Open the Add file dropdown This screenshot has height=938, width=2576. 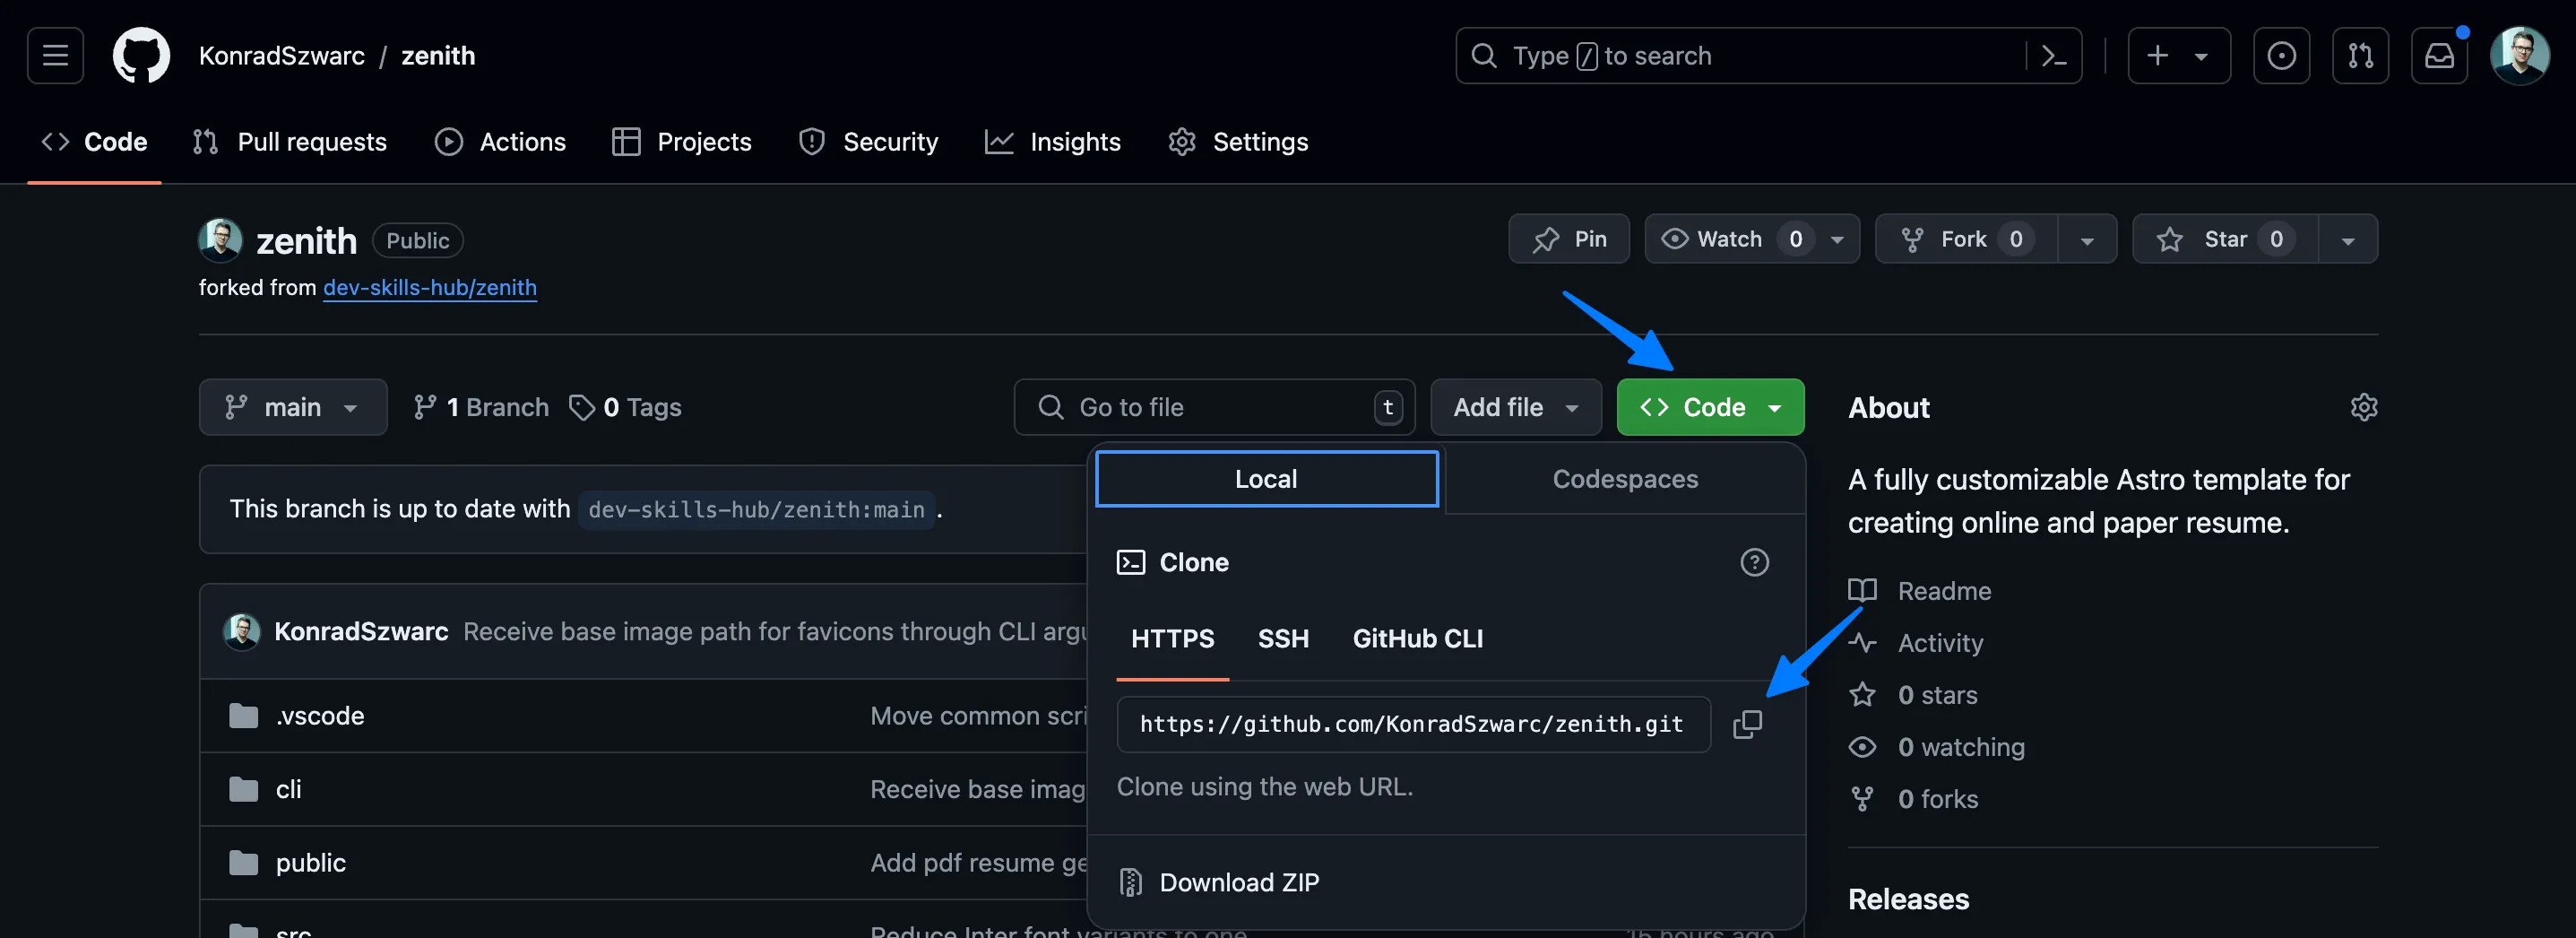(1516, 407)
